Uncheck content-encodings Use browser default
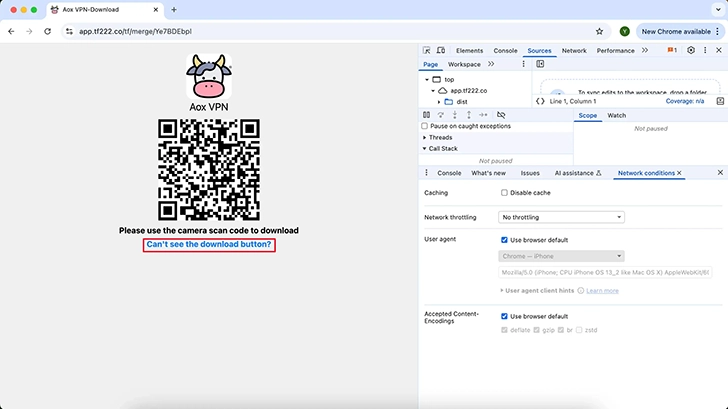The image size is (728, 409). [504, 316]
